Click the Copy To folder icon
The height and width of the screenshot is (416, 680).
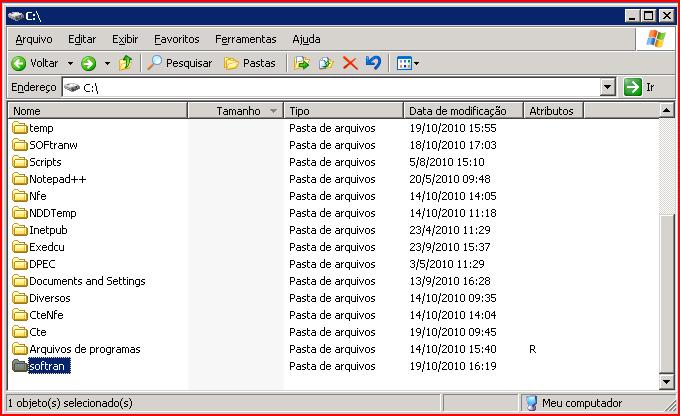pyautogui.click(x=326, y=63)
